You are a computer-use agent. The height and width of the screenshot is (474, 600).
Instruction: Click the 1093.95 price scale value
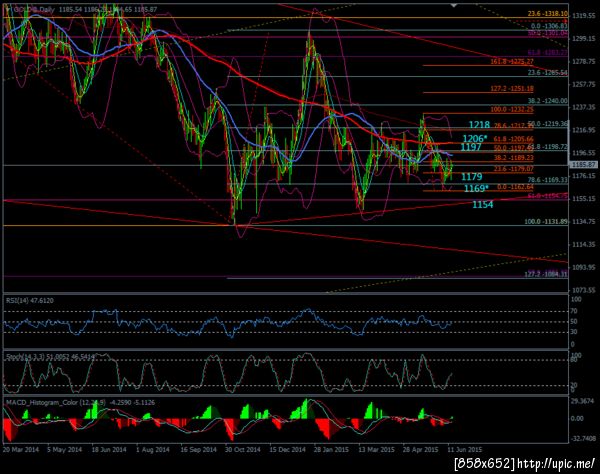click(x=584, y=267)
